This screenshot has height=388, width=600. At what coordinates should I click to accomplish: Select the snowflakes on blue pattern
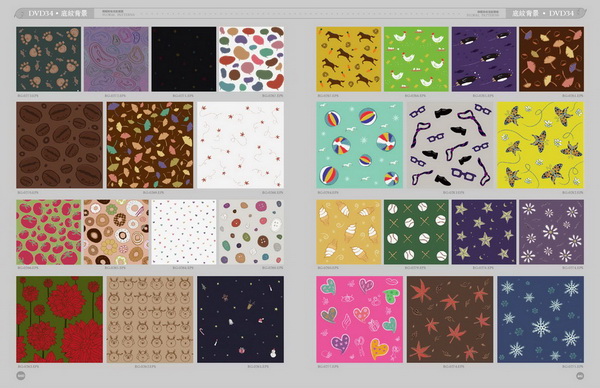(x=540, y=320)
